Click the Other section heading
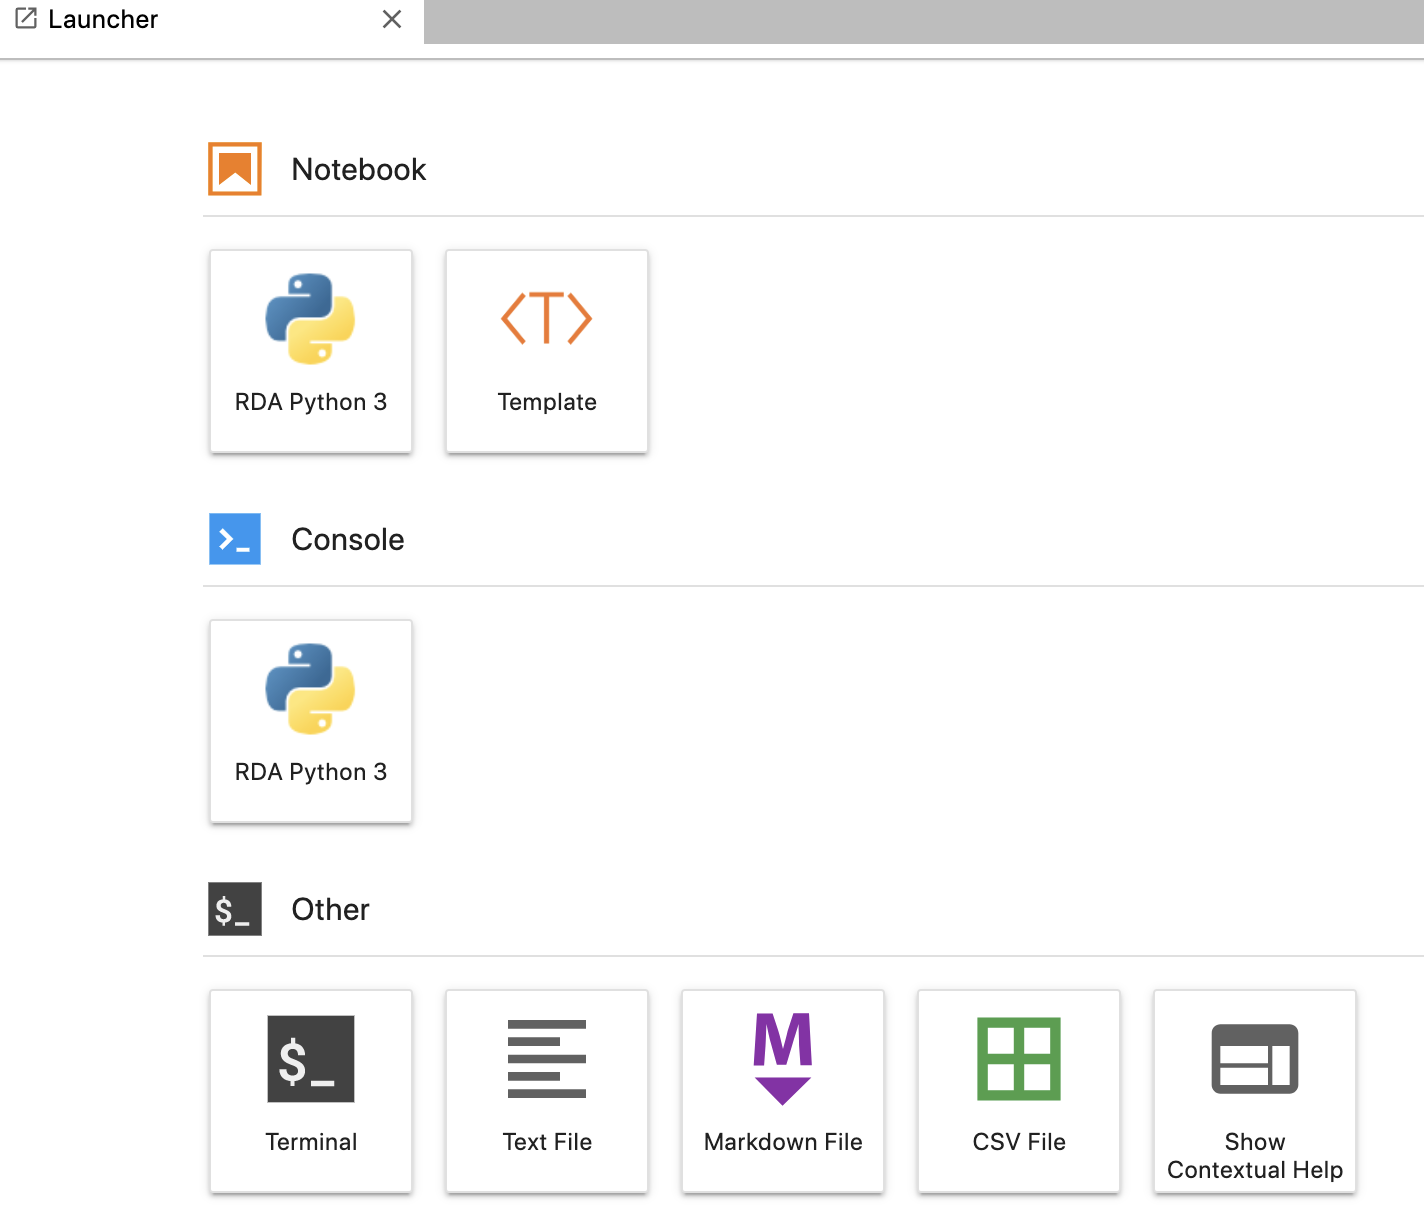Screen dimensions: 1424x1214 pos(330,909)
